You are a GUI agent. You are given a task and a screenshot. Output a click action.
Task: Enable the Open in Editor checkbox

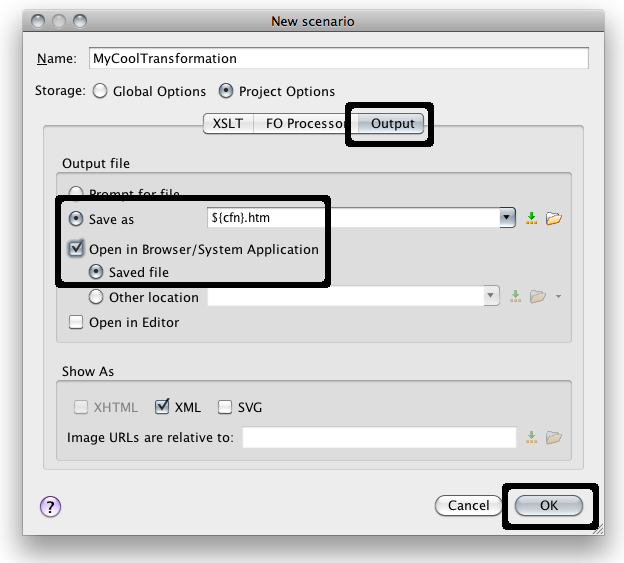76,323
